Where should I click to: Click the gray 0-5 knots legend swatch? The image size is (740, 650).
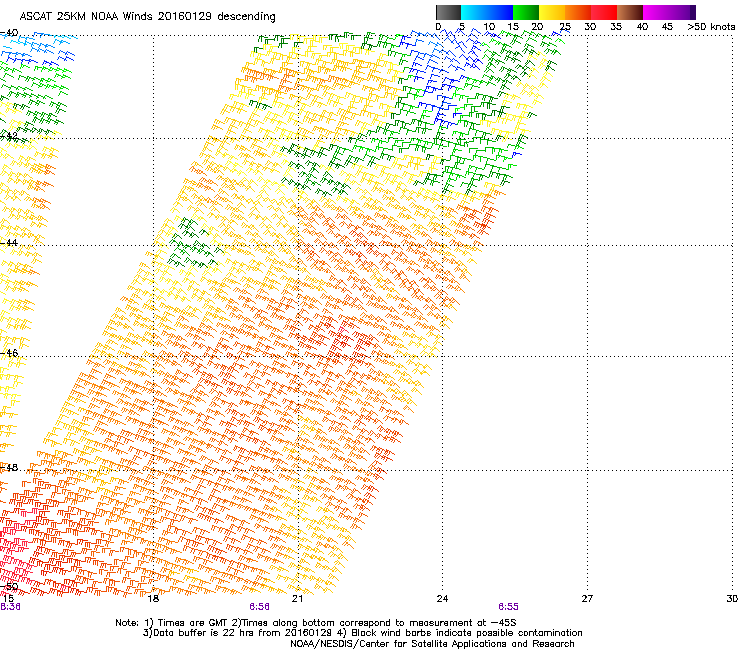(x=448, y=12)
